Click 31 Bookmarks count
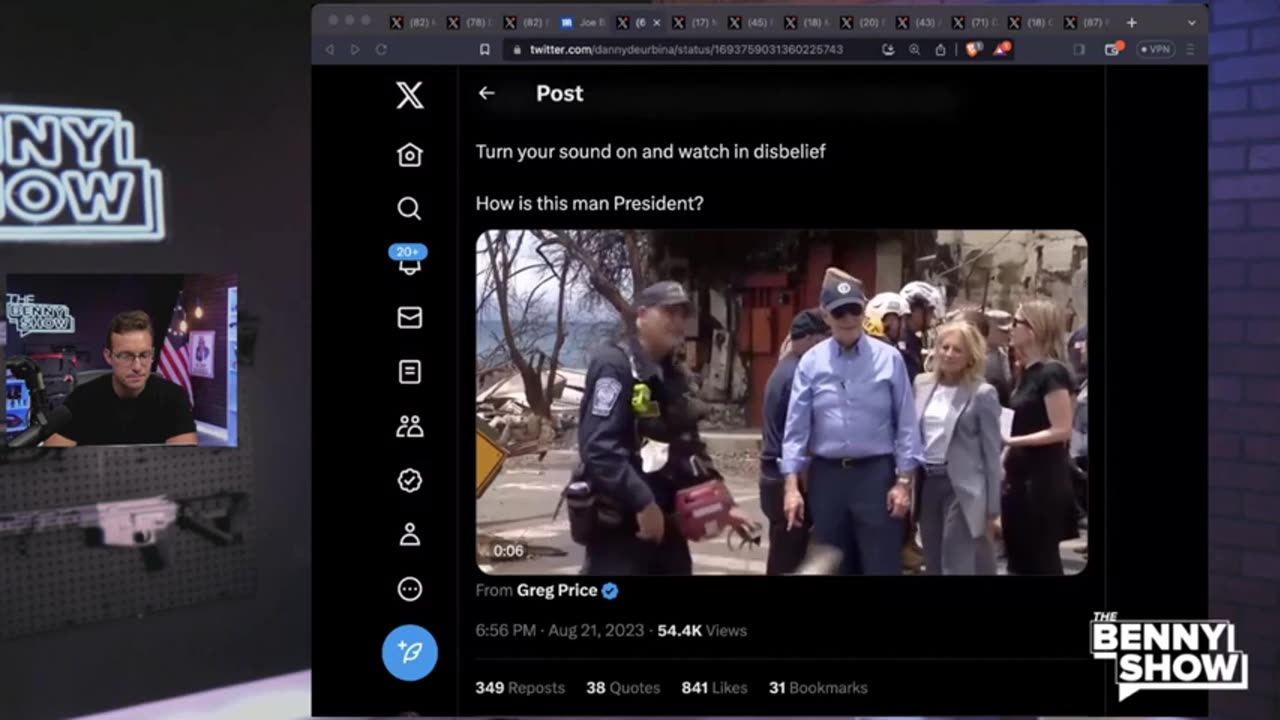Image resolution: width=1280 pixels, height=720 pixels. point(818,688)
